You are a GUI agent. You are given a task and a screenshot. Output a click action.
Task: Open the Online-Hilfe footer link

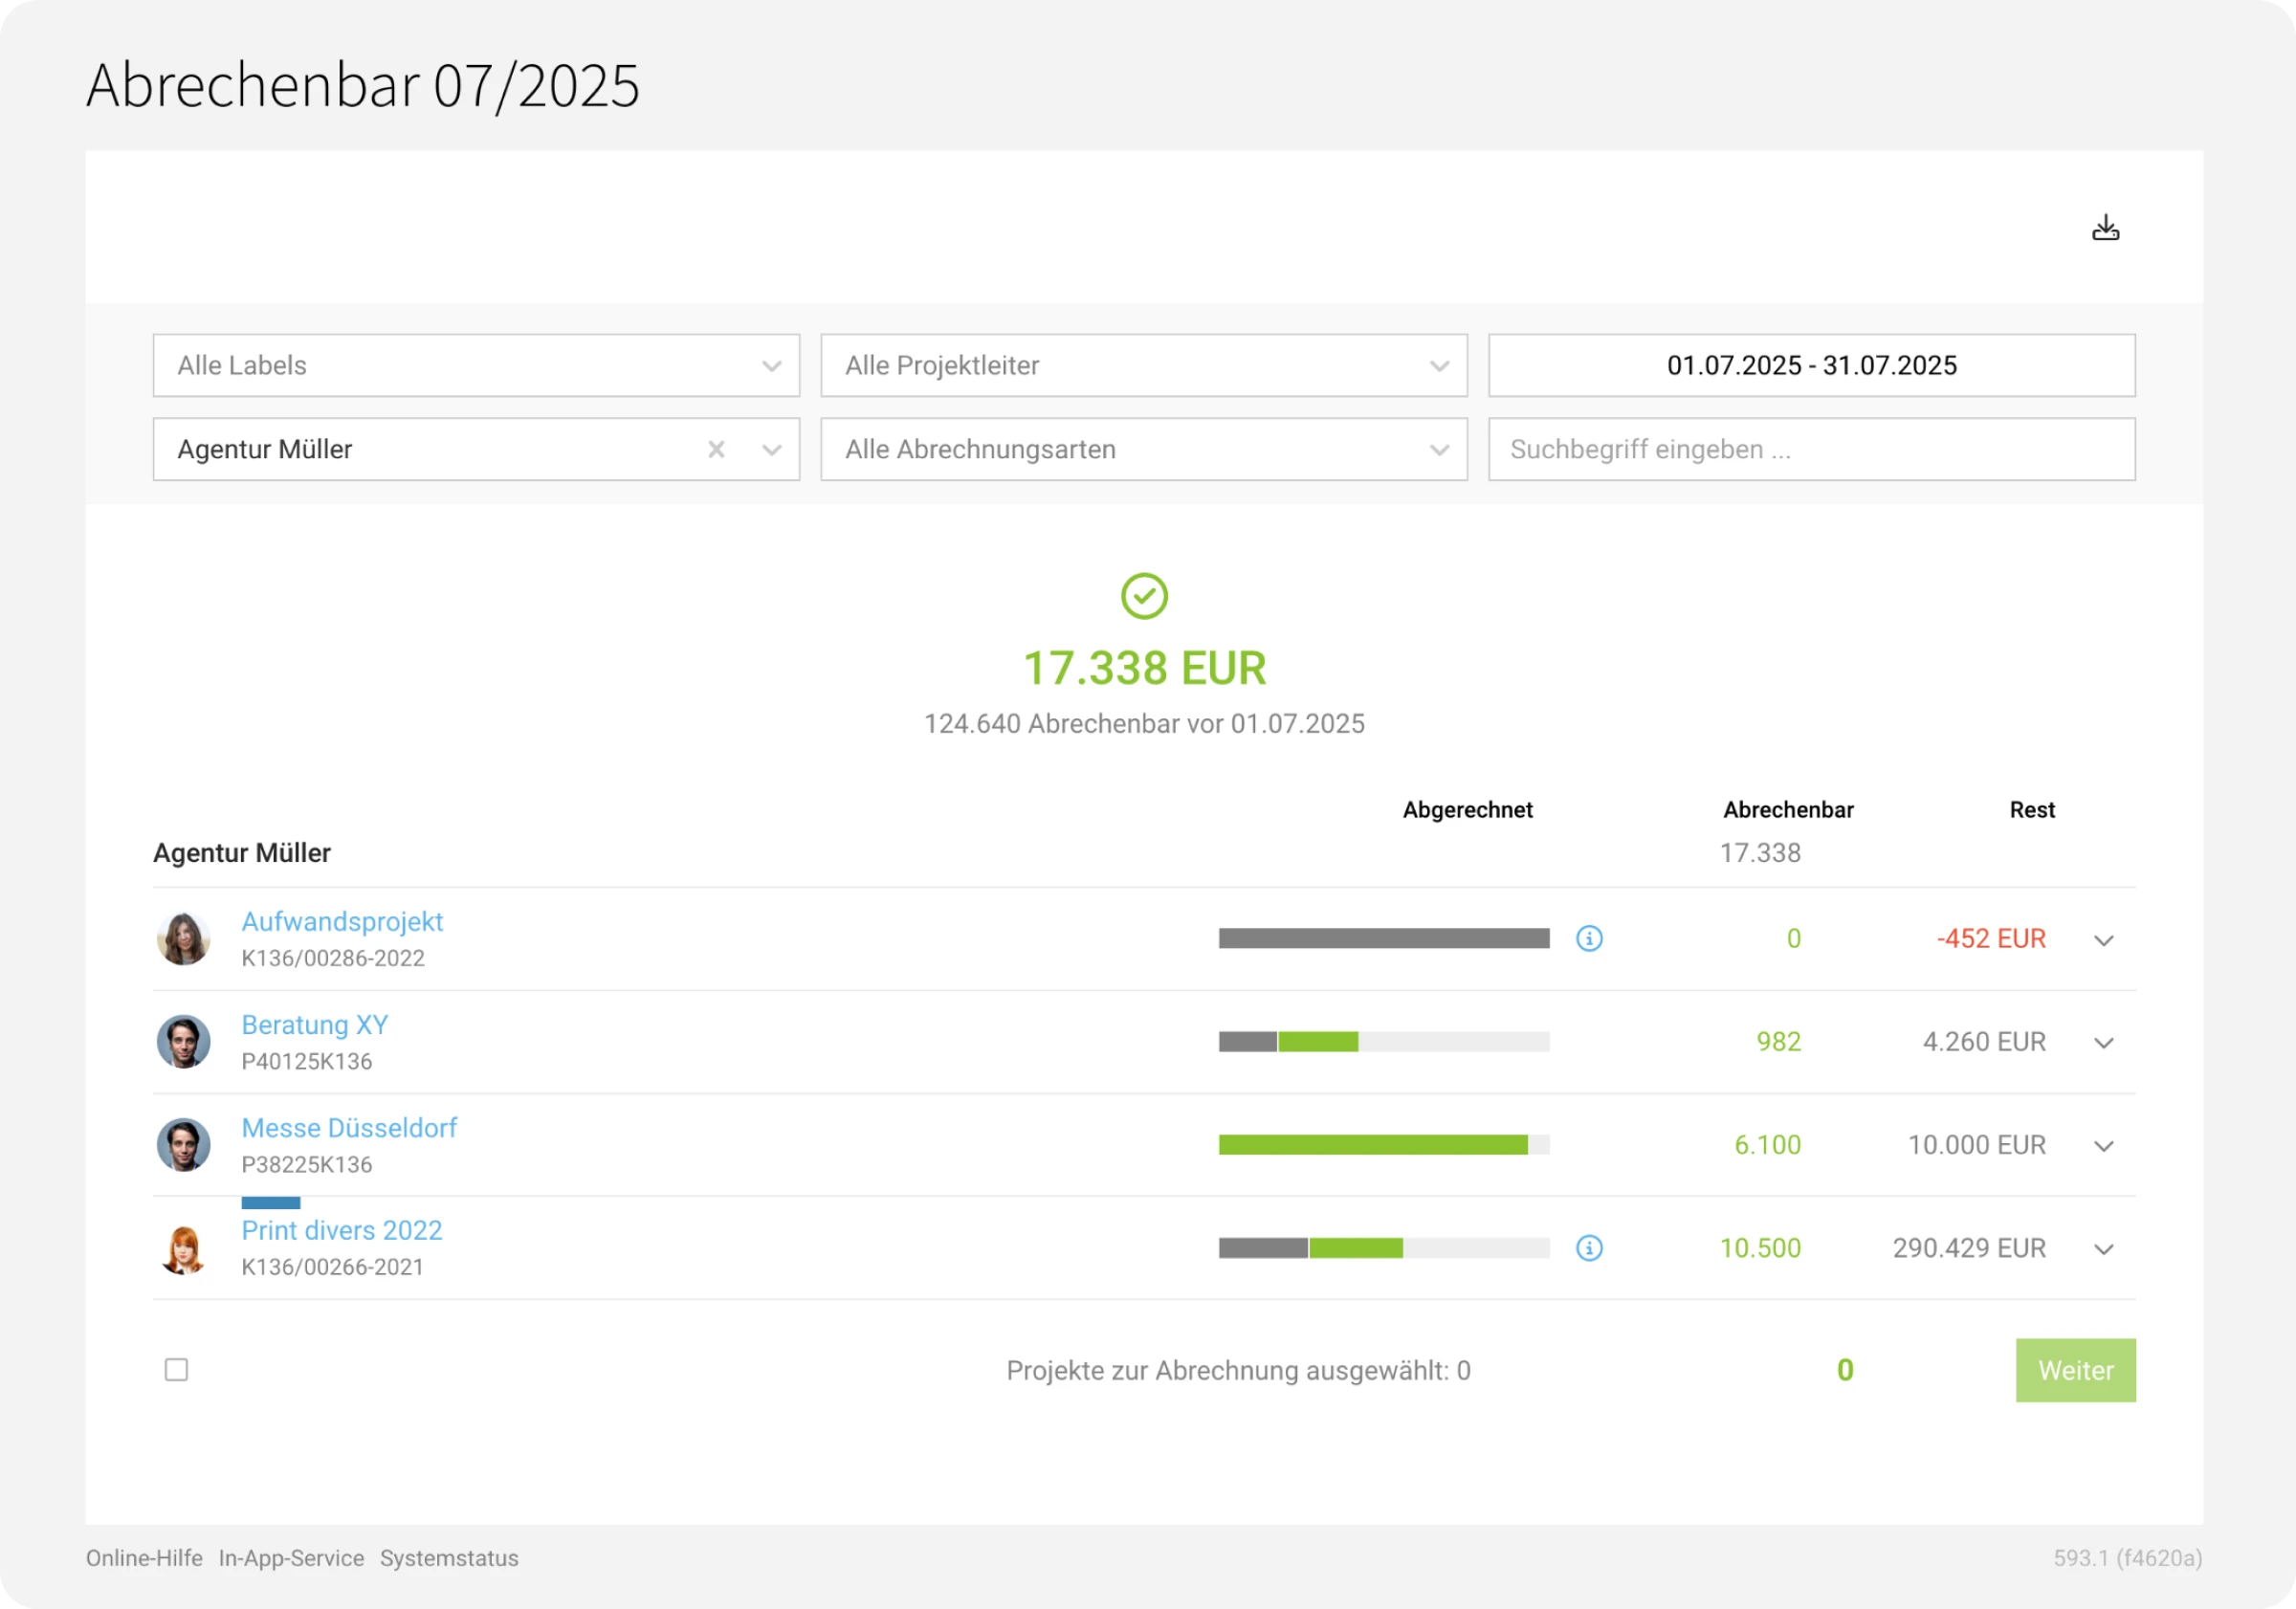point(144,1558)
